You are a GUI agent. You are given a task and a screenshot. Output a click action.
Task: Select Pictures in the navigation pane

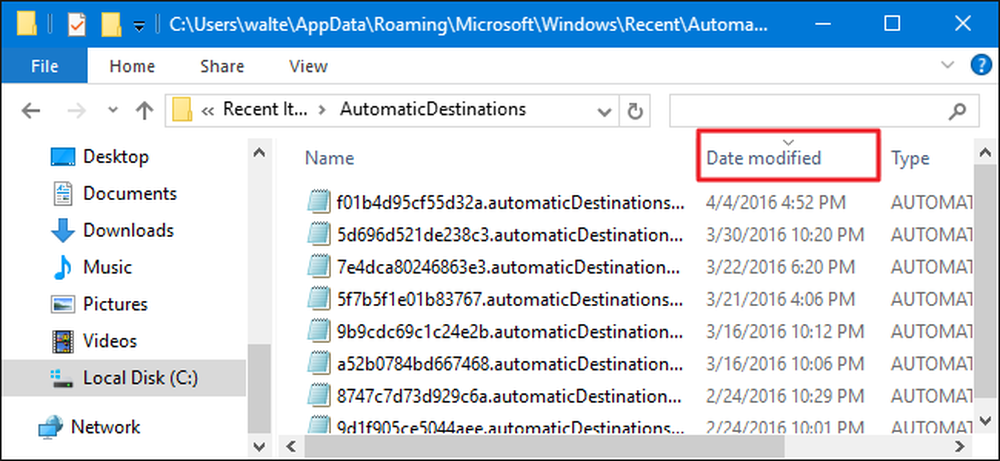[115, 304]
